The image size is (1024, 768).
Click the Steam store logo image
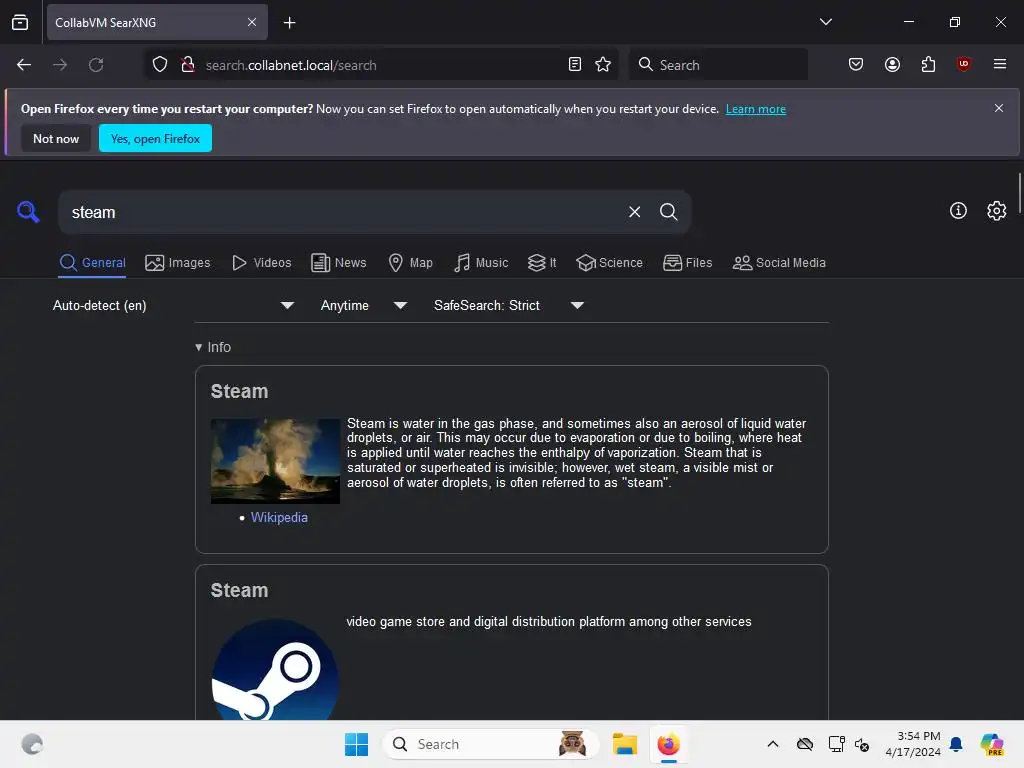point(275,669)
